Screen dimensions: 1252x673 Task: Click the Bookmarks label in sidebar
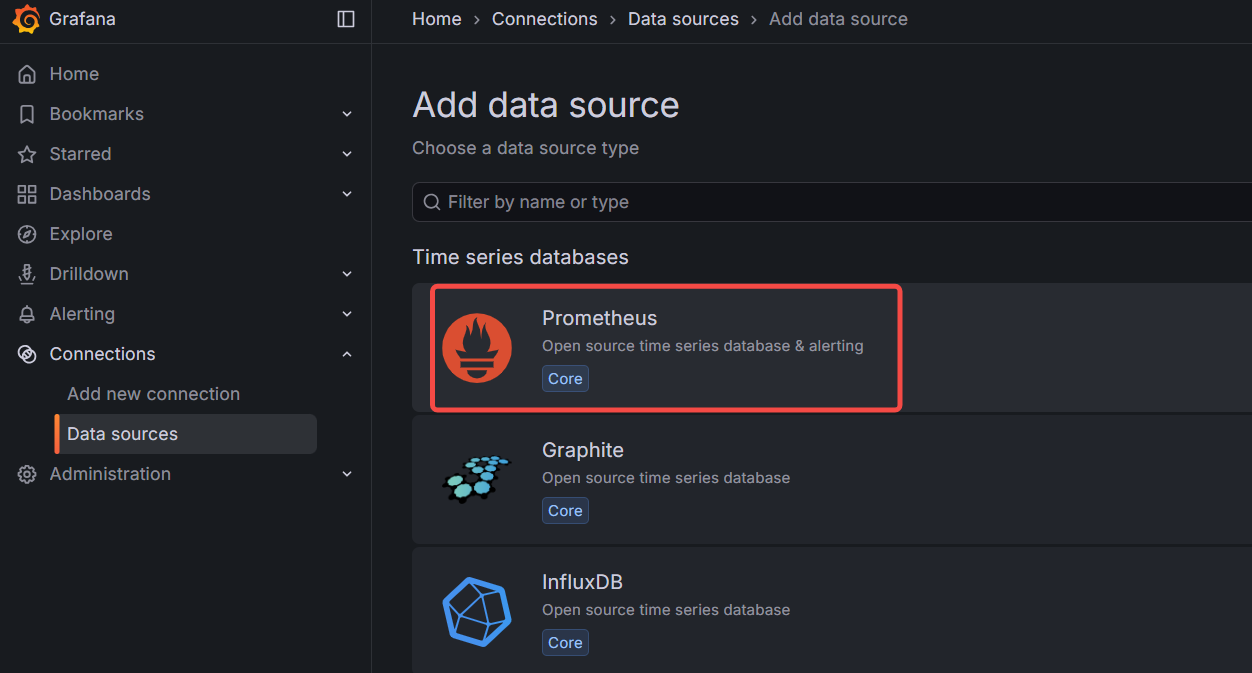click(x=97, y=114)
